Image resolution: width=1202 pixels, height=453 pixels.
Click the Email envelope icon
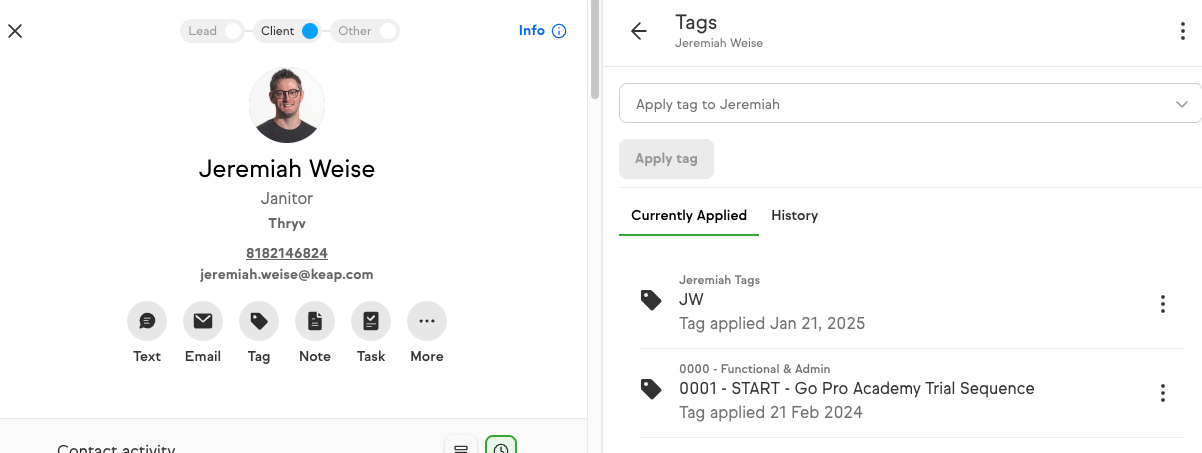[203, 321]
